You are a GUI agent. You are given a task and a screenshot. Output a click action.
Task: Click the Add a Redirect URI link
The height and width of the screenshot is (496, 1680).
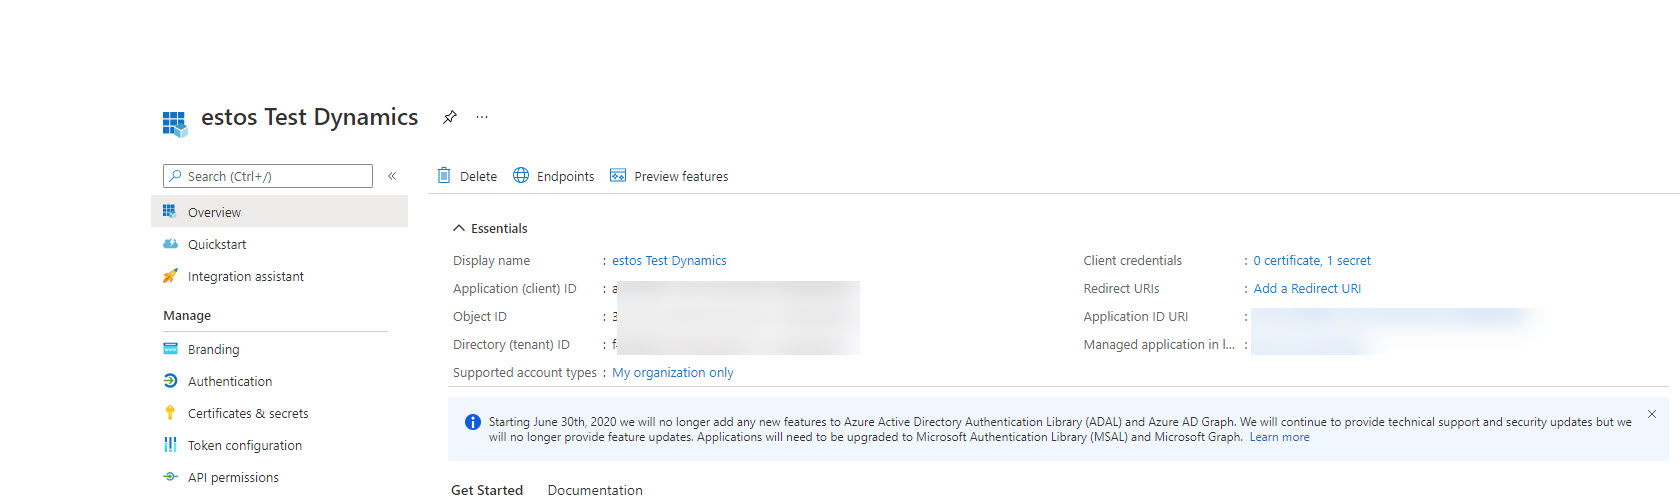(1306, 288)
